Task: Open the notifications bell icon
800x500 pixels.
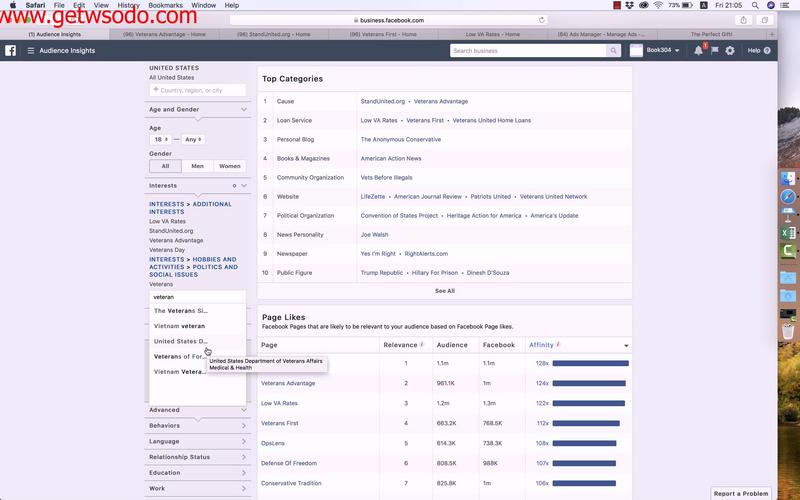Action: click(x=698, y=51)
